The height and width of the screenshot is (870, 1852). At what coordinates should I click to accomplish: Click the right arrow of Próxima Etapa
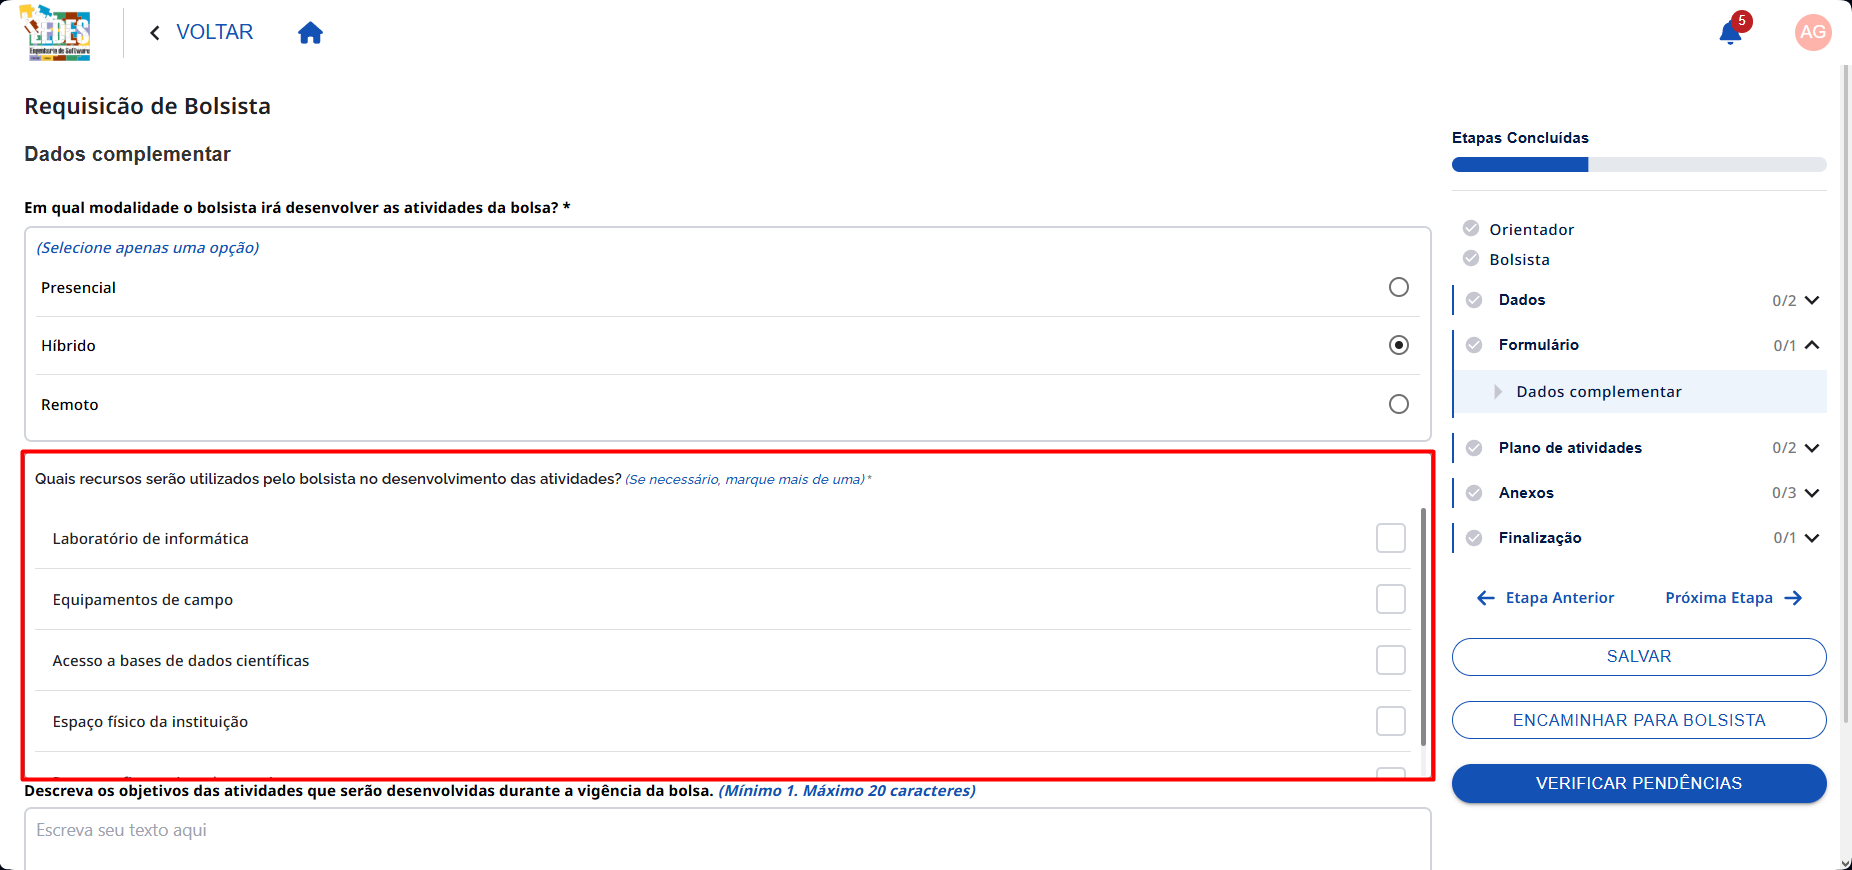(x=1793, y=598)
